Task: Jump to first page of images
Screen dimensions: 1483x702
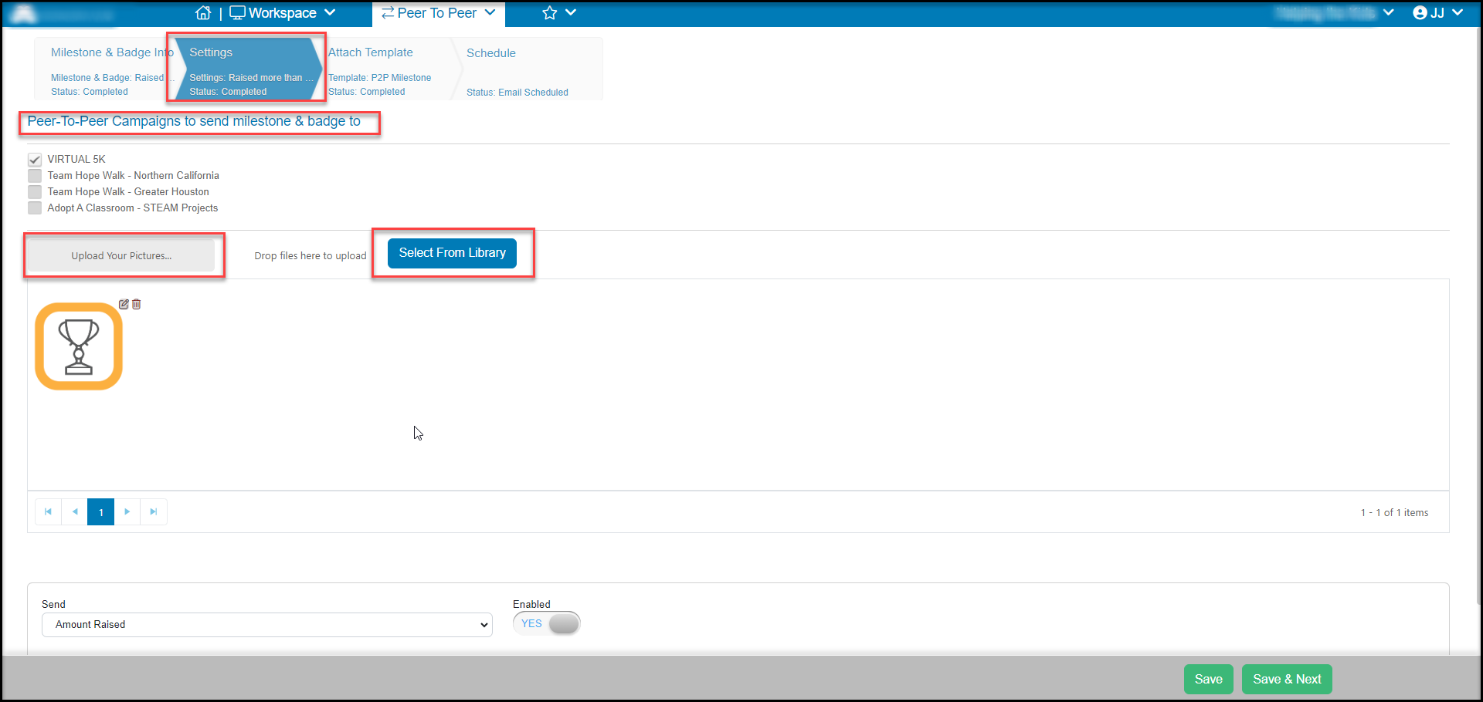Action: coord(48,512)
